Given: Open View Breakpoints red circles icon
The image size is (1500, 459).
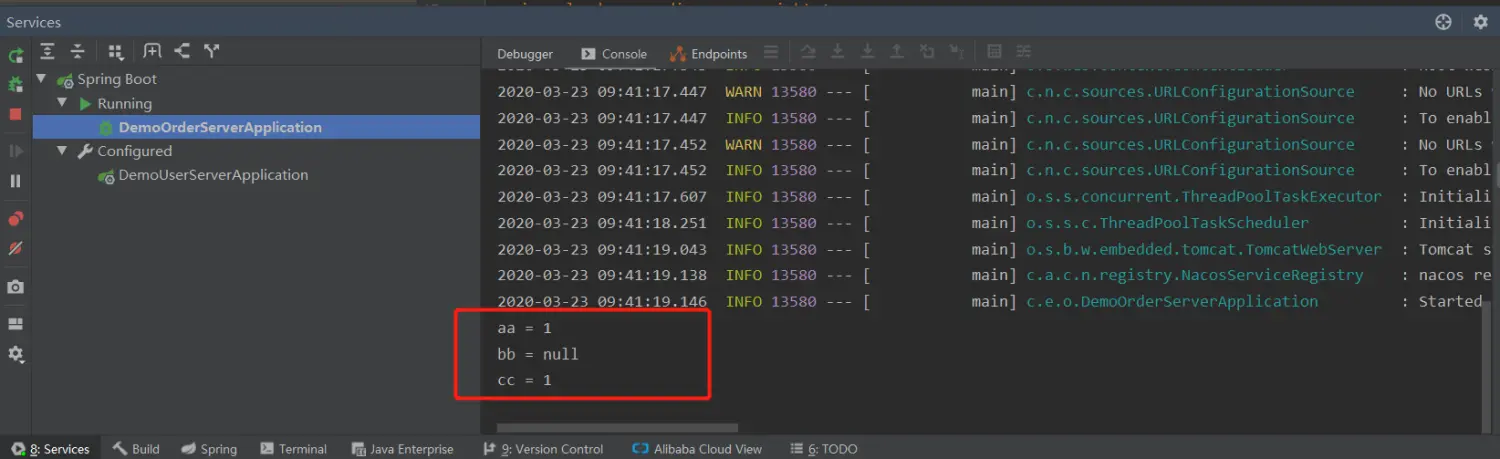Looking at the screenshot, I should point(16,219).
